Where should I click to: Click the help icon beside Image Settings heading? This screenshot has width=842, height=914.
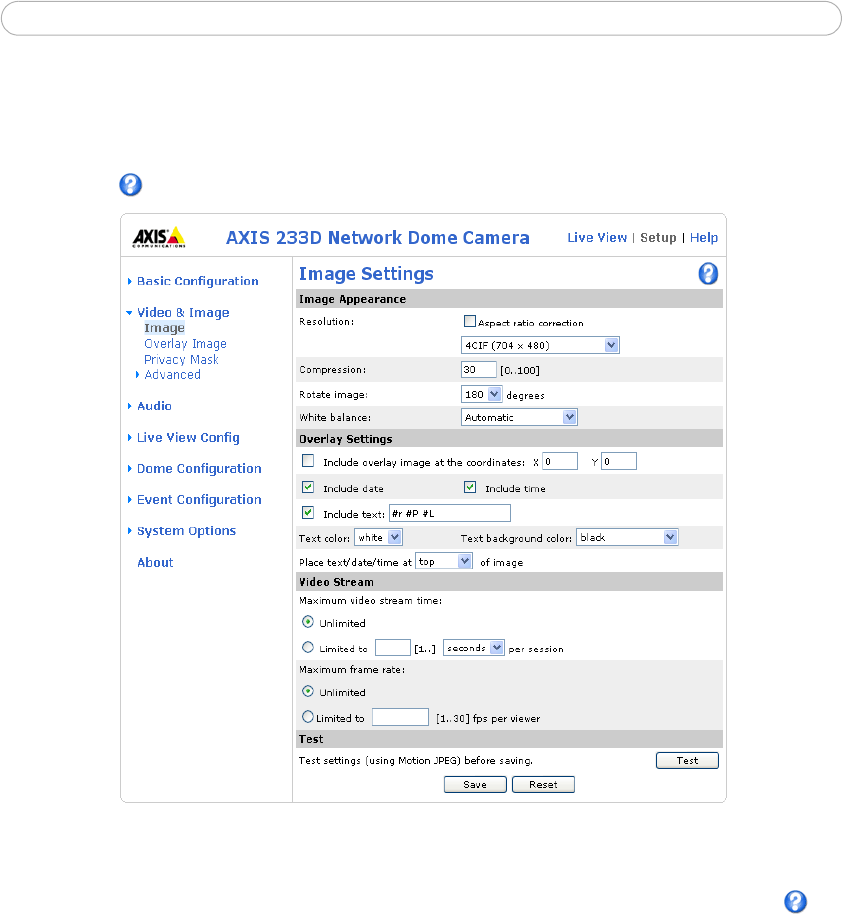point(708,274)
